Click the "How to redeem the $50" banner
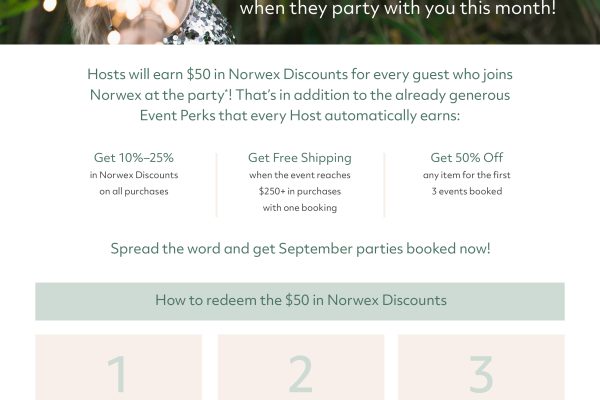Image resolution: width=600 pixels, height=400 pixels. click(300, 300)
